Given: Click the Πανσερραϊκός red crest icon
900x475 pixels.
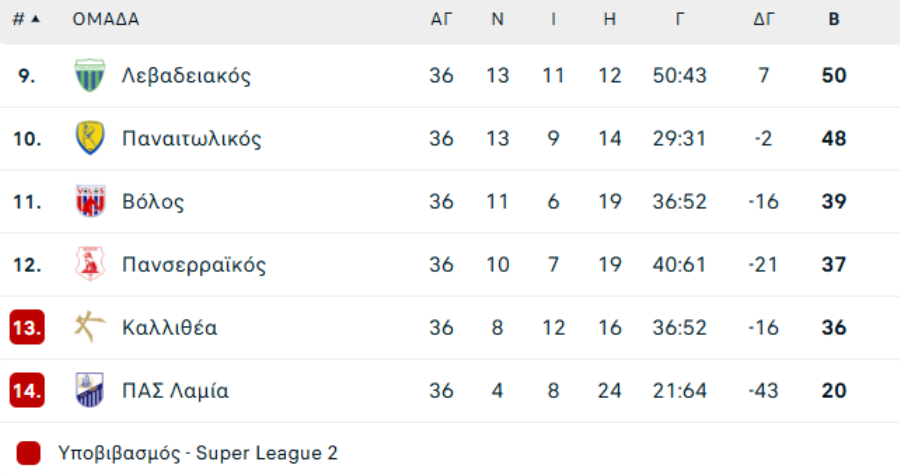Looking at the screenshot, I should (x=90, y=264).
